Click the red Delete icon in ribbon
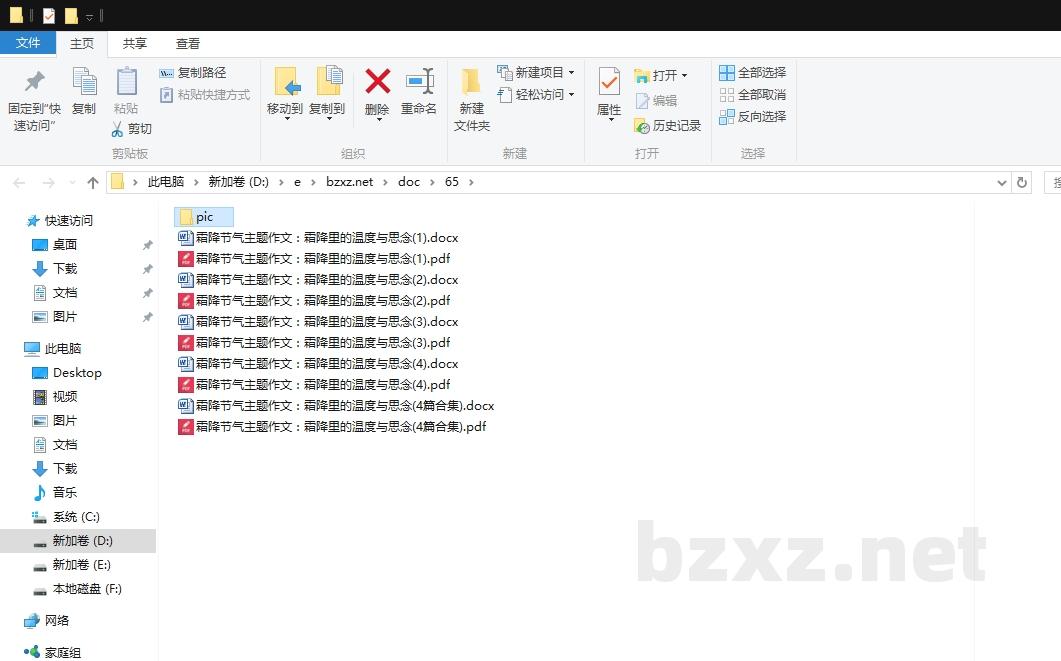 pos(377,82)
